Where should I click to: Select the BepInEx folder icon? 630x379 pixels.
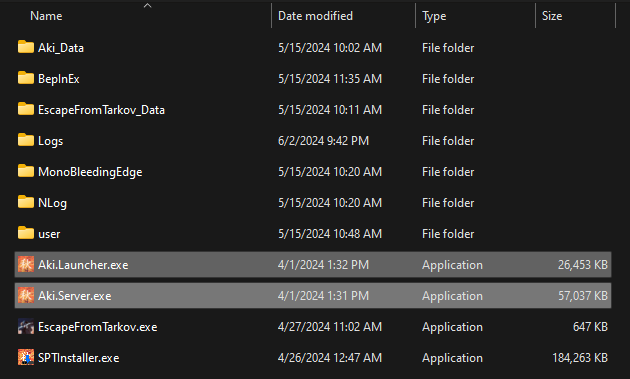point(26,78)
